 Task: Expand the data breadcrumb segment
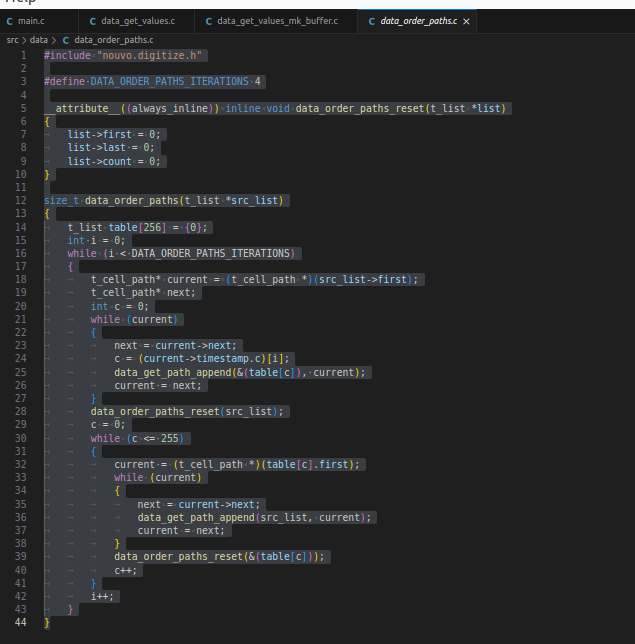click(38, 39)
